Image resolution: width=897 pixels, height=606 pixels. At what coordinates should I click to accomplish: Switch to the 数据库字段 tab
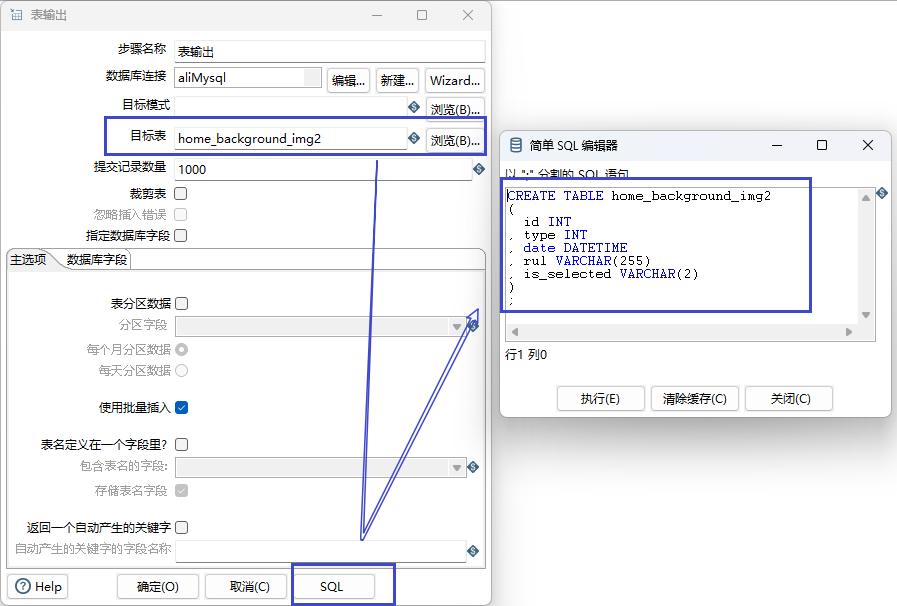(97, 260)
